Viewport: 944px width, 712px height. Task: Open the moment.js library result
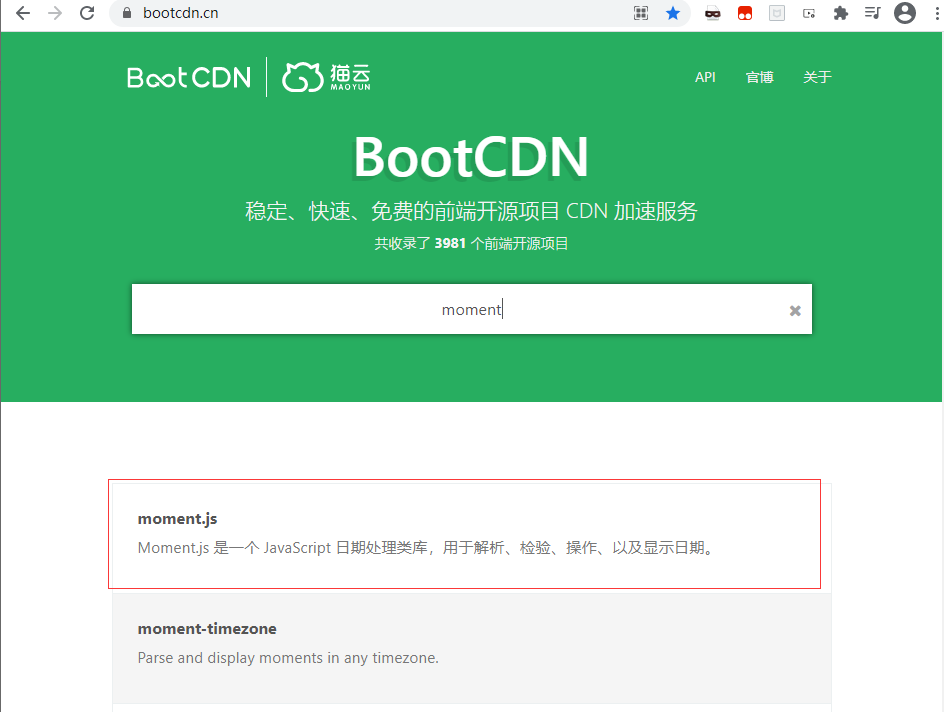coord(471,536)
